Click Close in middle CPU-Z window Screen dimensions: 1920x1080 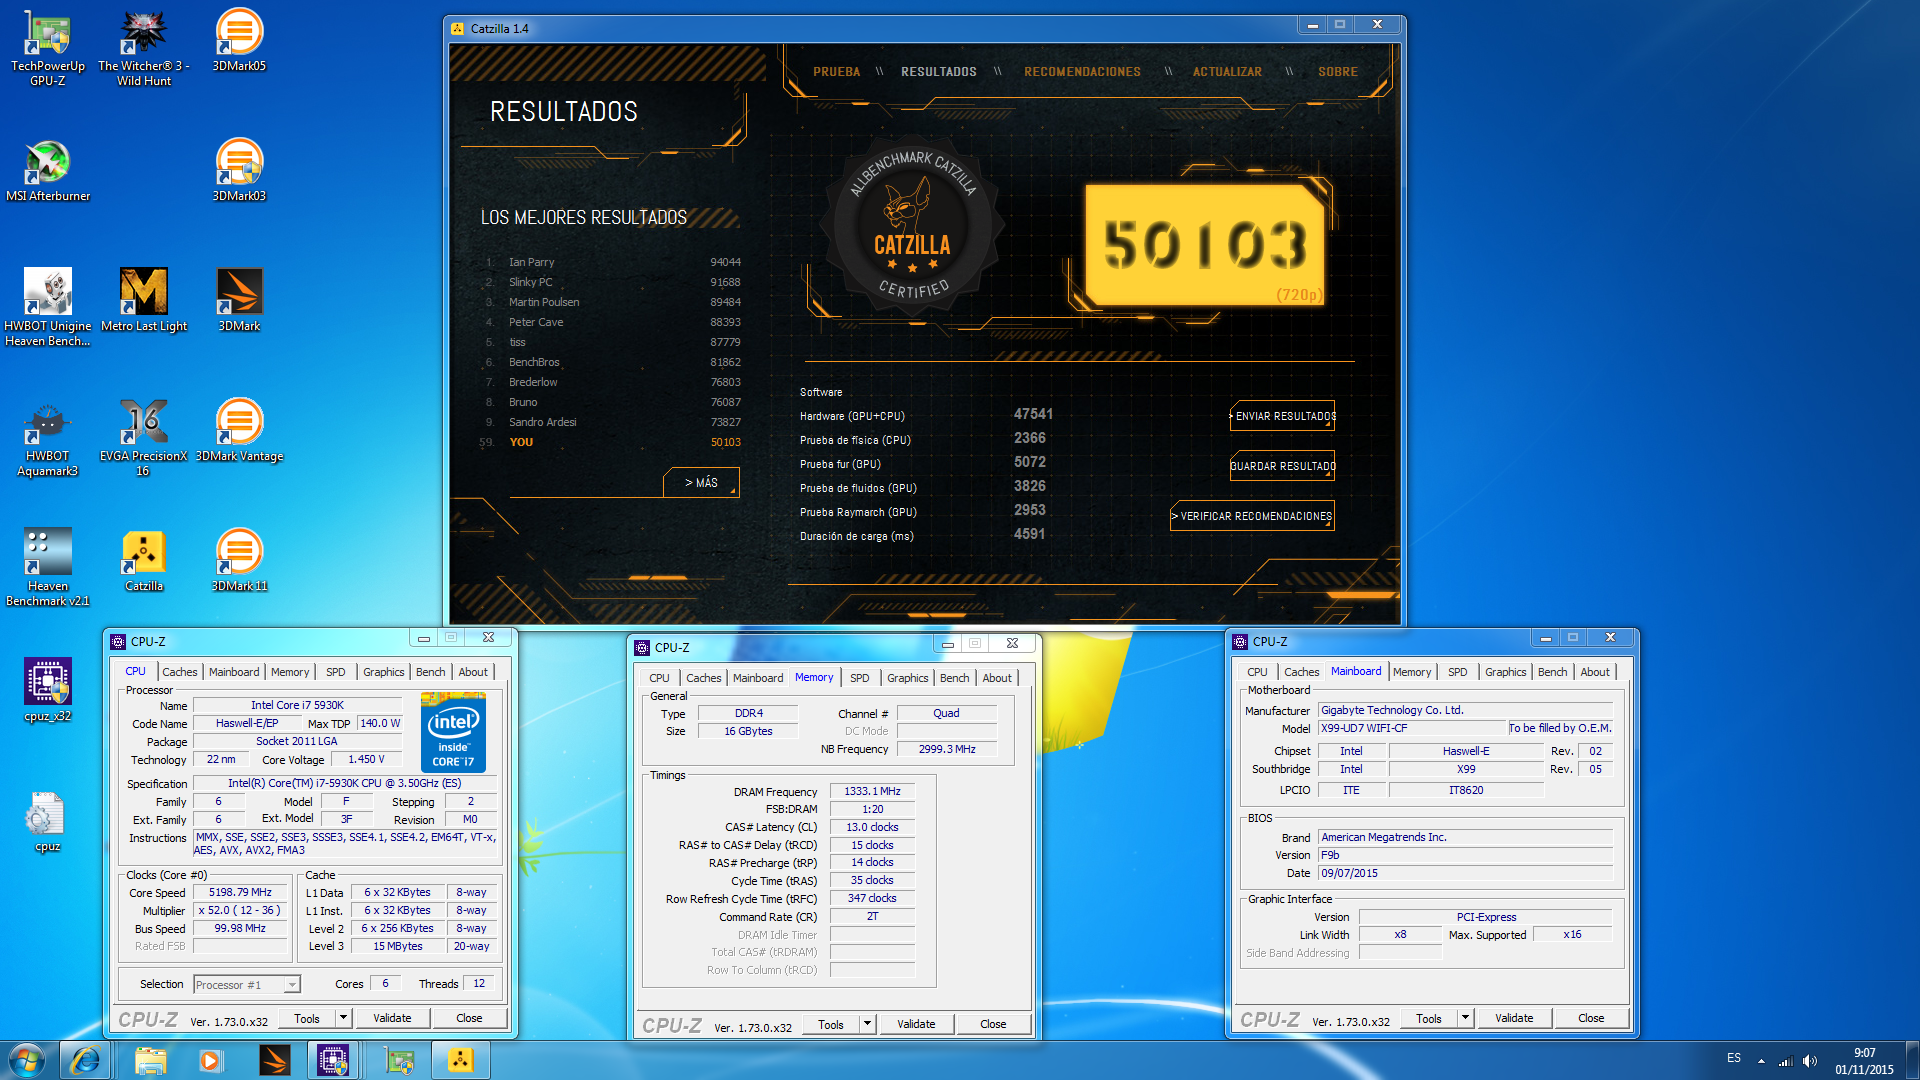tap(993, 1024)
